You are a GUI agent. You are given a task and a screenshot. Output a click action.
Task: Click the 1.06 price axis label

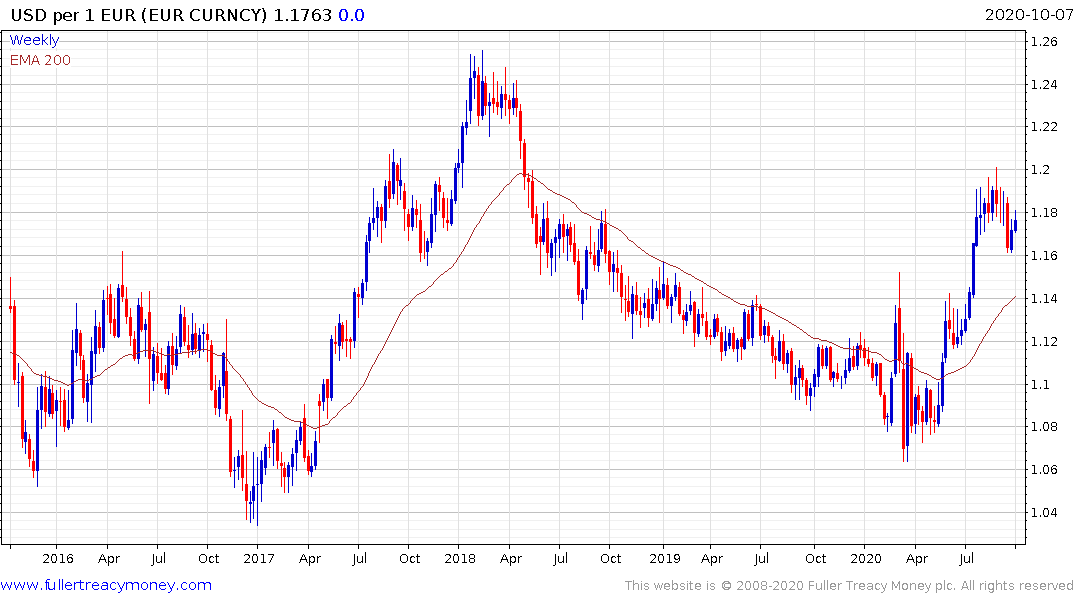[x=1044, y=470]
